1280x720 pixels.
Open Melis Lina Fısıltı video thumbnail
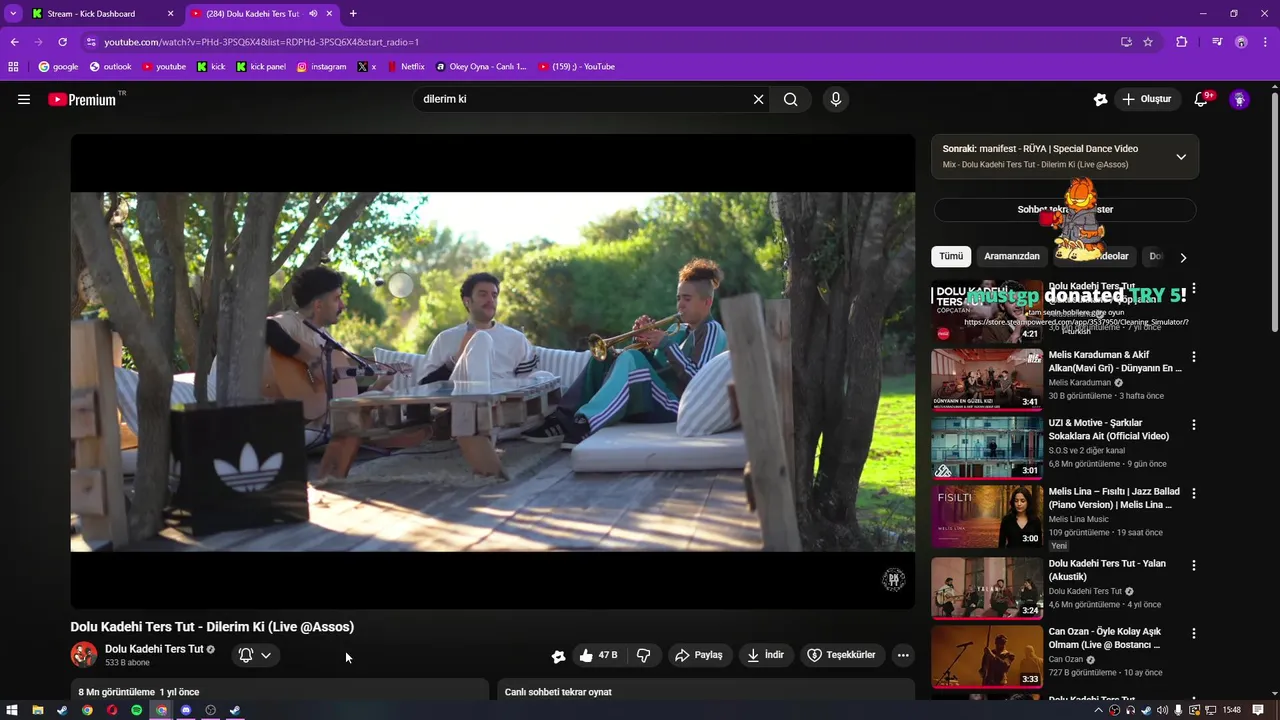(x=987, y=516)
